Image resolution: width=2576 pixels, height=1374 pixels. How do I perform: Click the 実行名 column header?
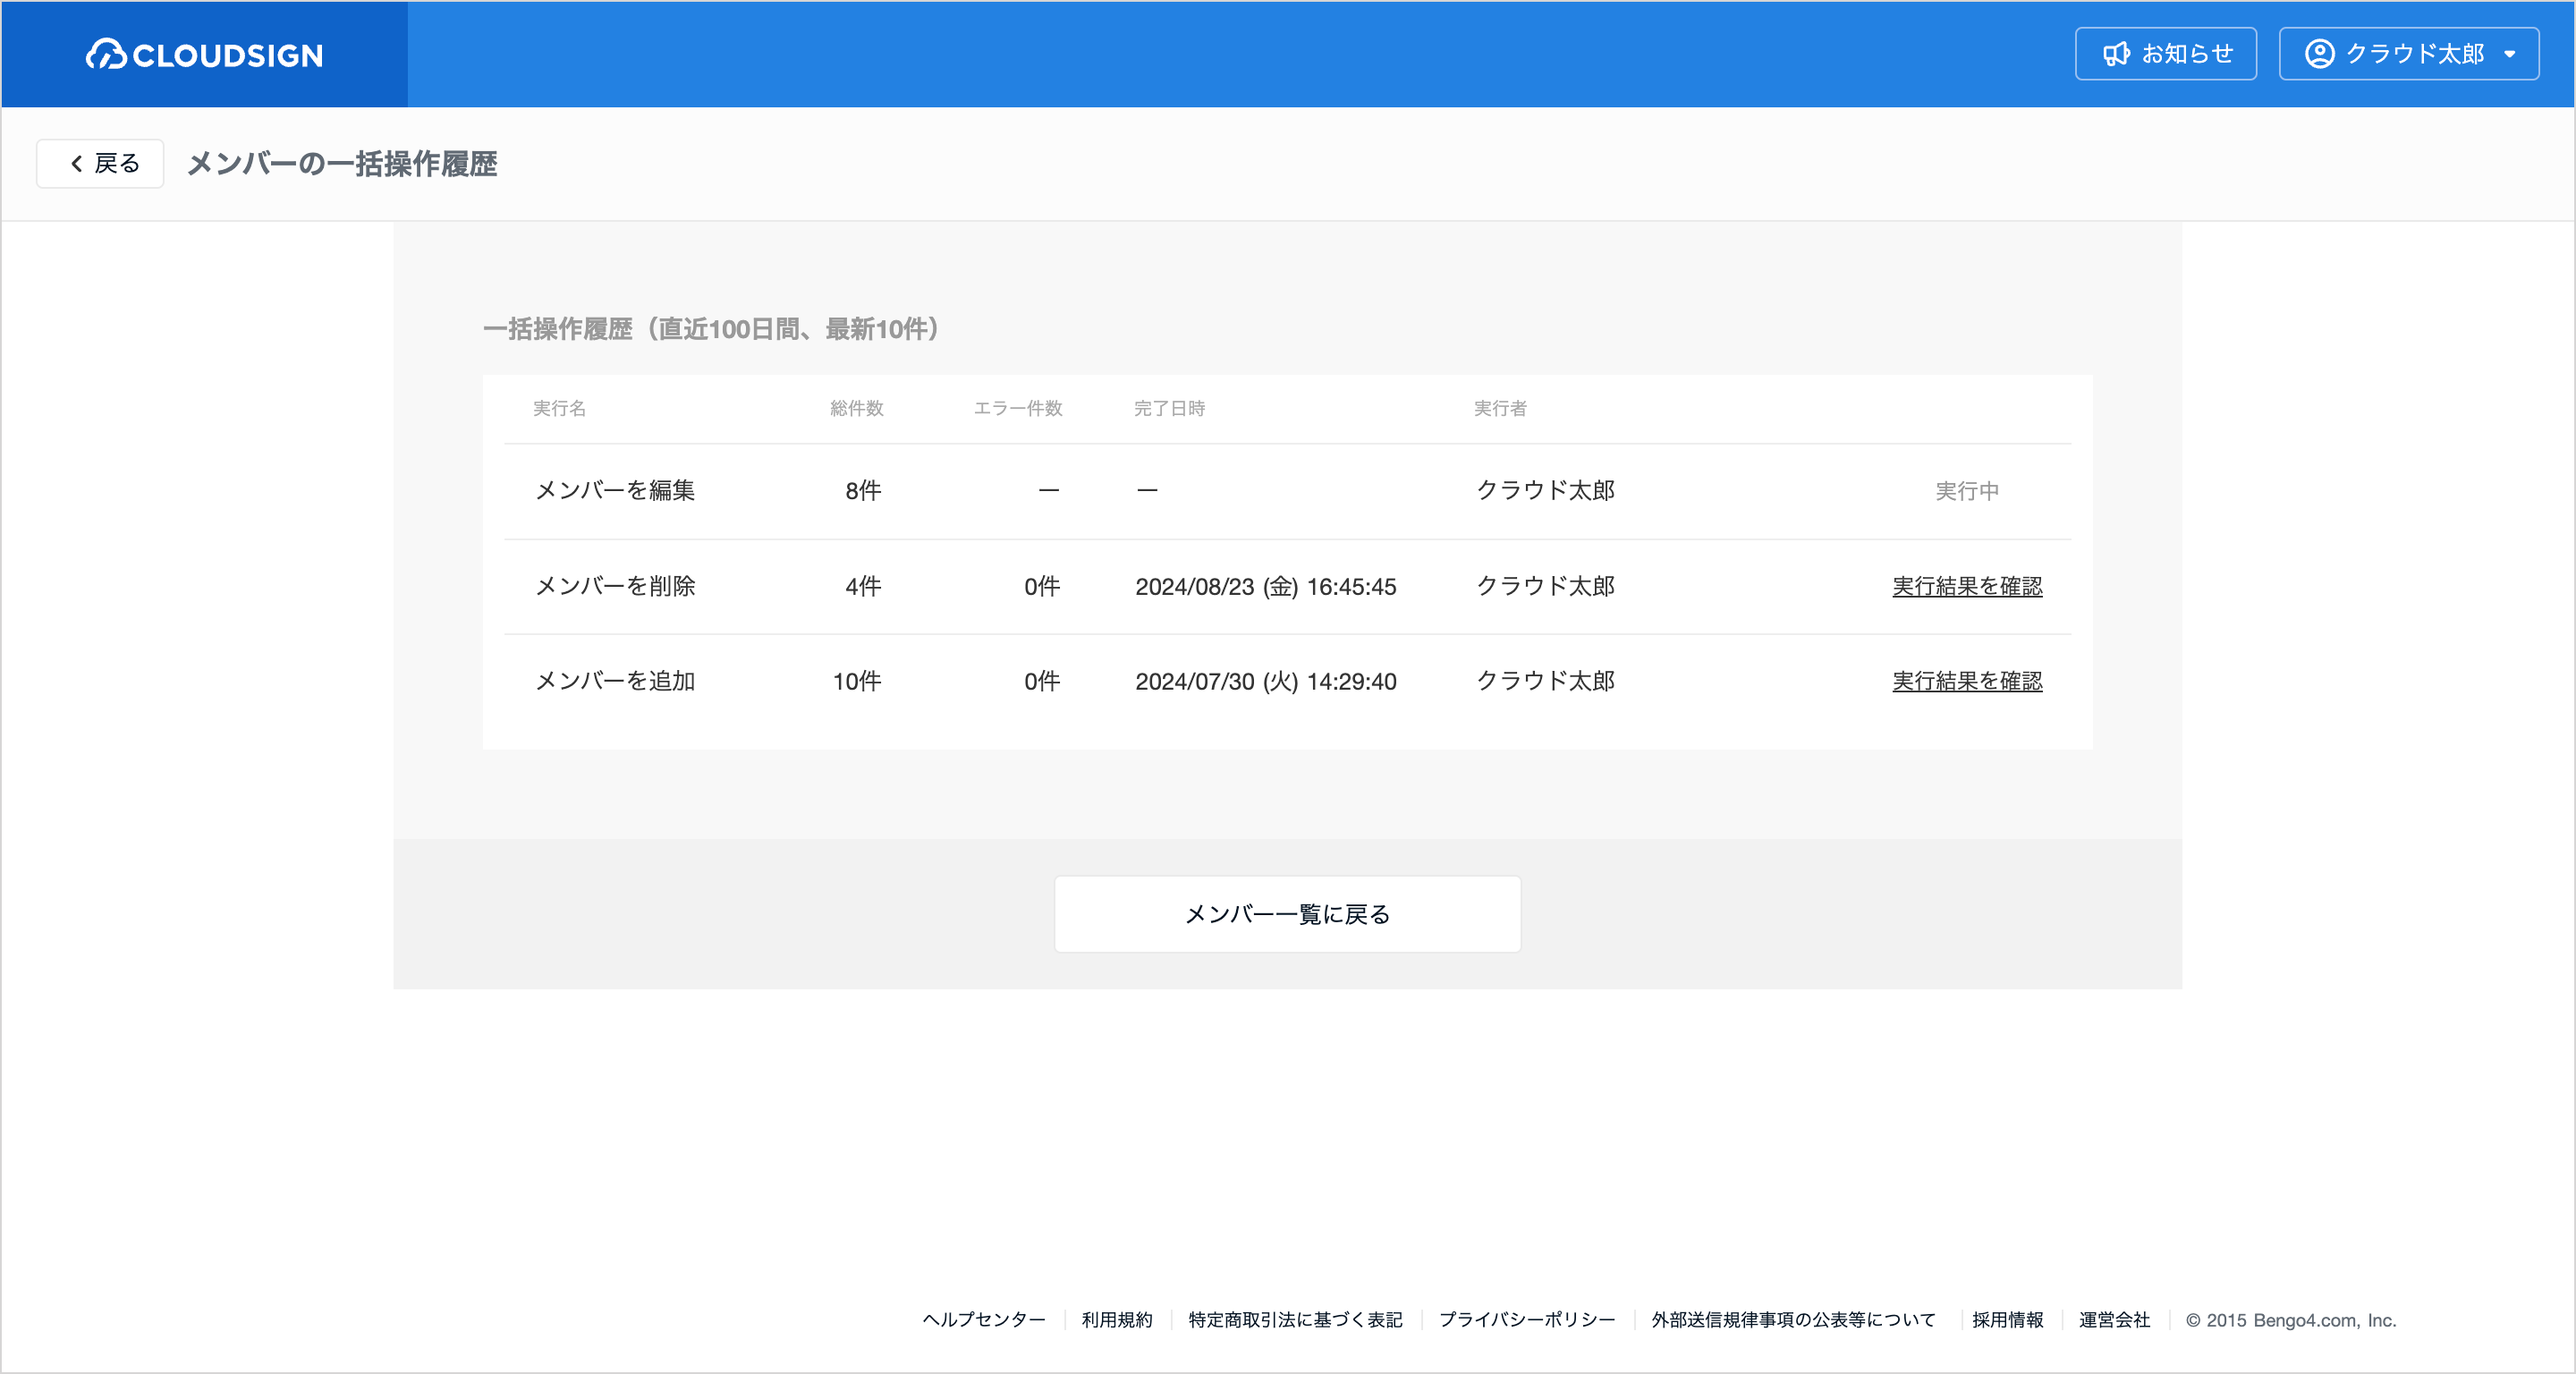(560, 408)
